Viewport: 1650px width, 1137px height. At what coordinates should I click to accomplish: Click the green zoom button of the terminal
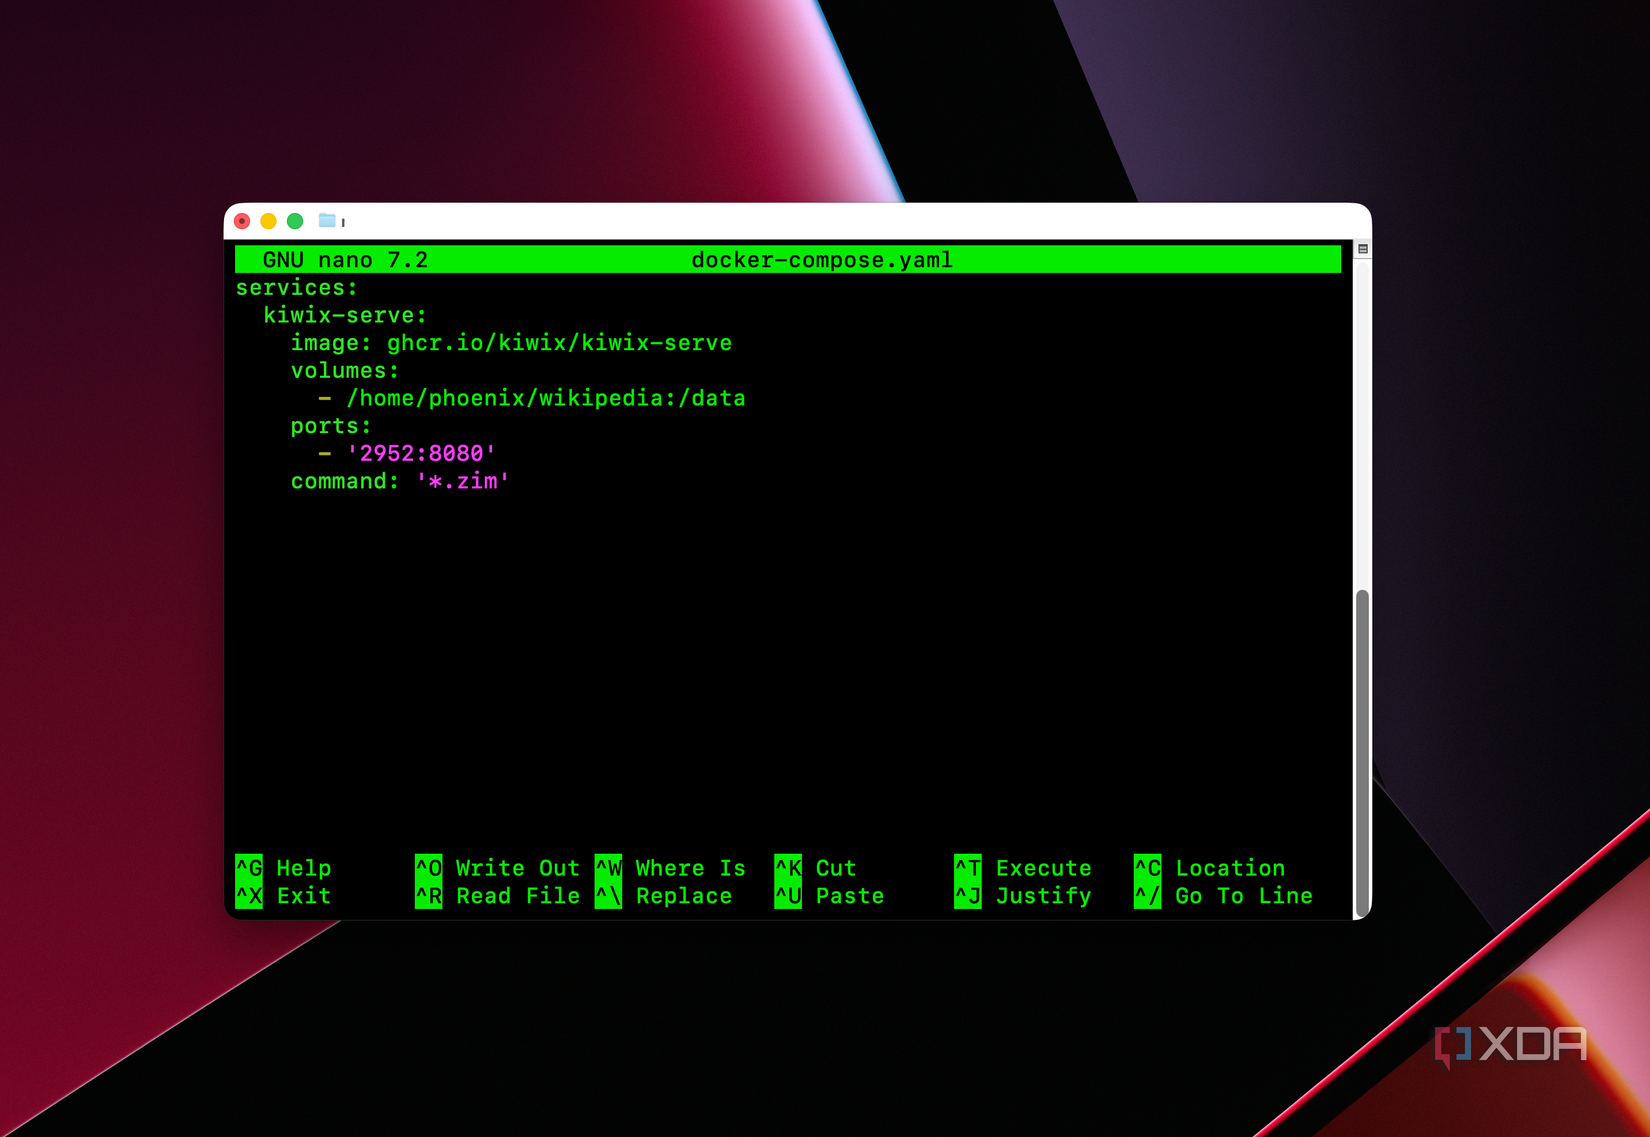point(295,221)
